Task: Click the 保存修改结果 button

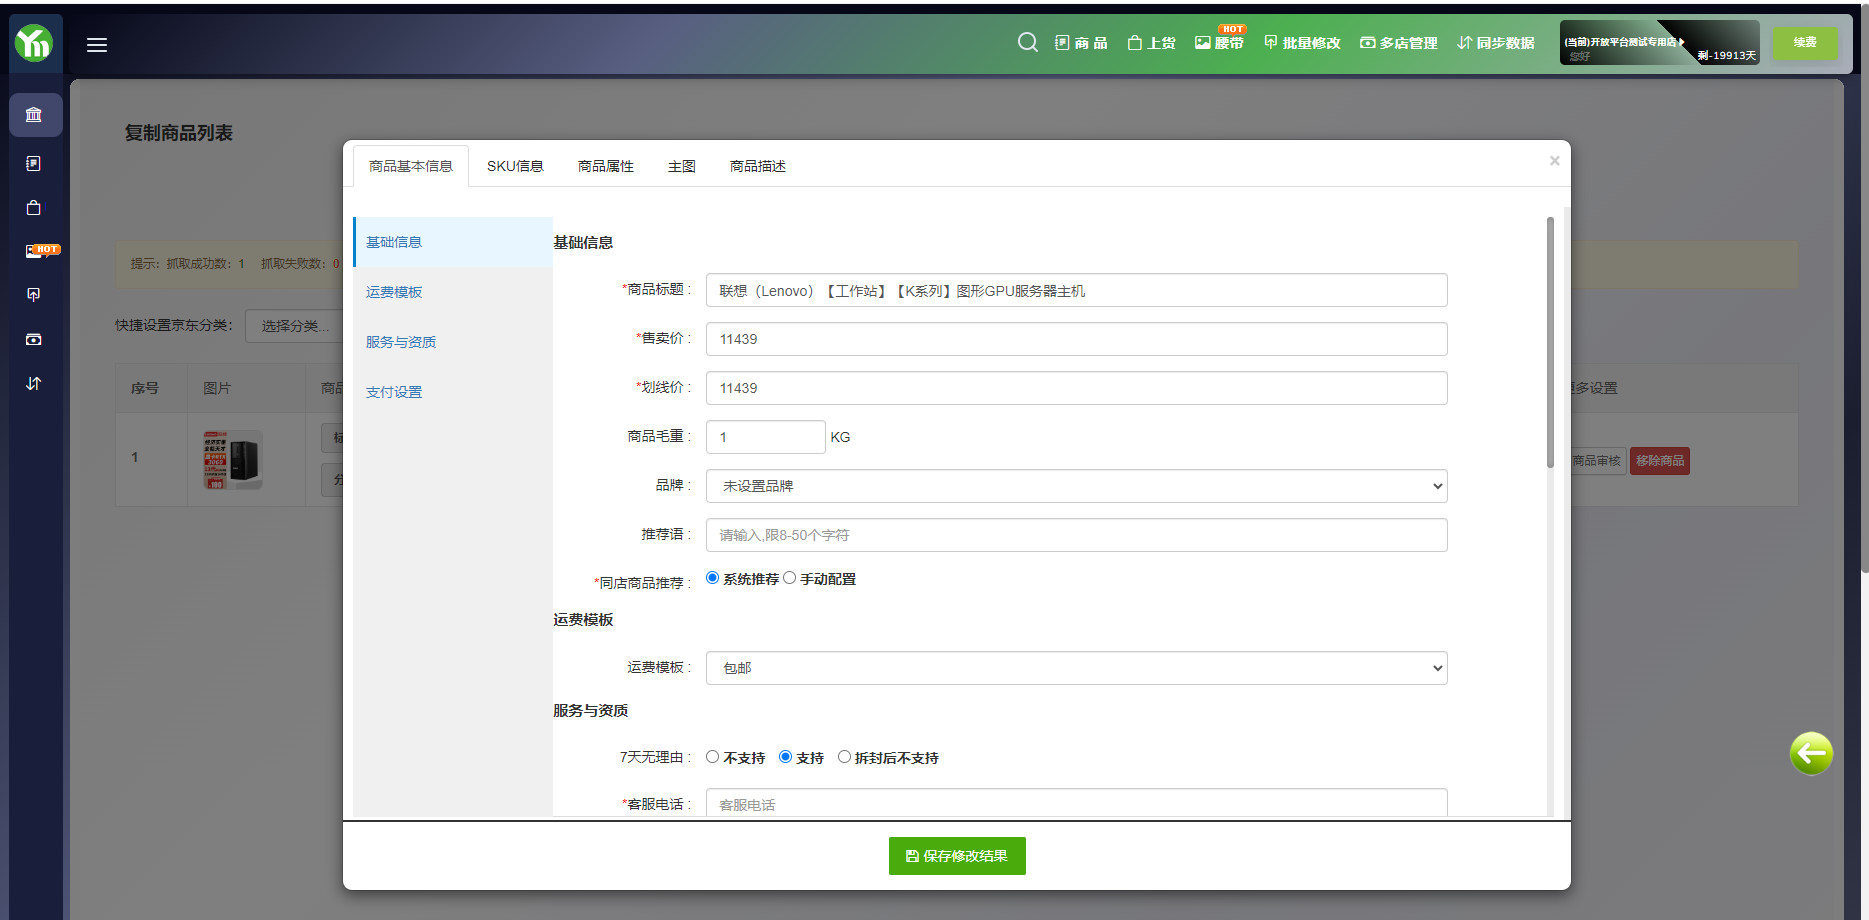Action: pos(957,856)
